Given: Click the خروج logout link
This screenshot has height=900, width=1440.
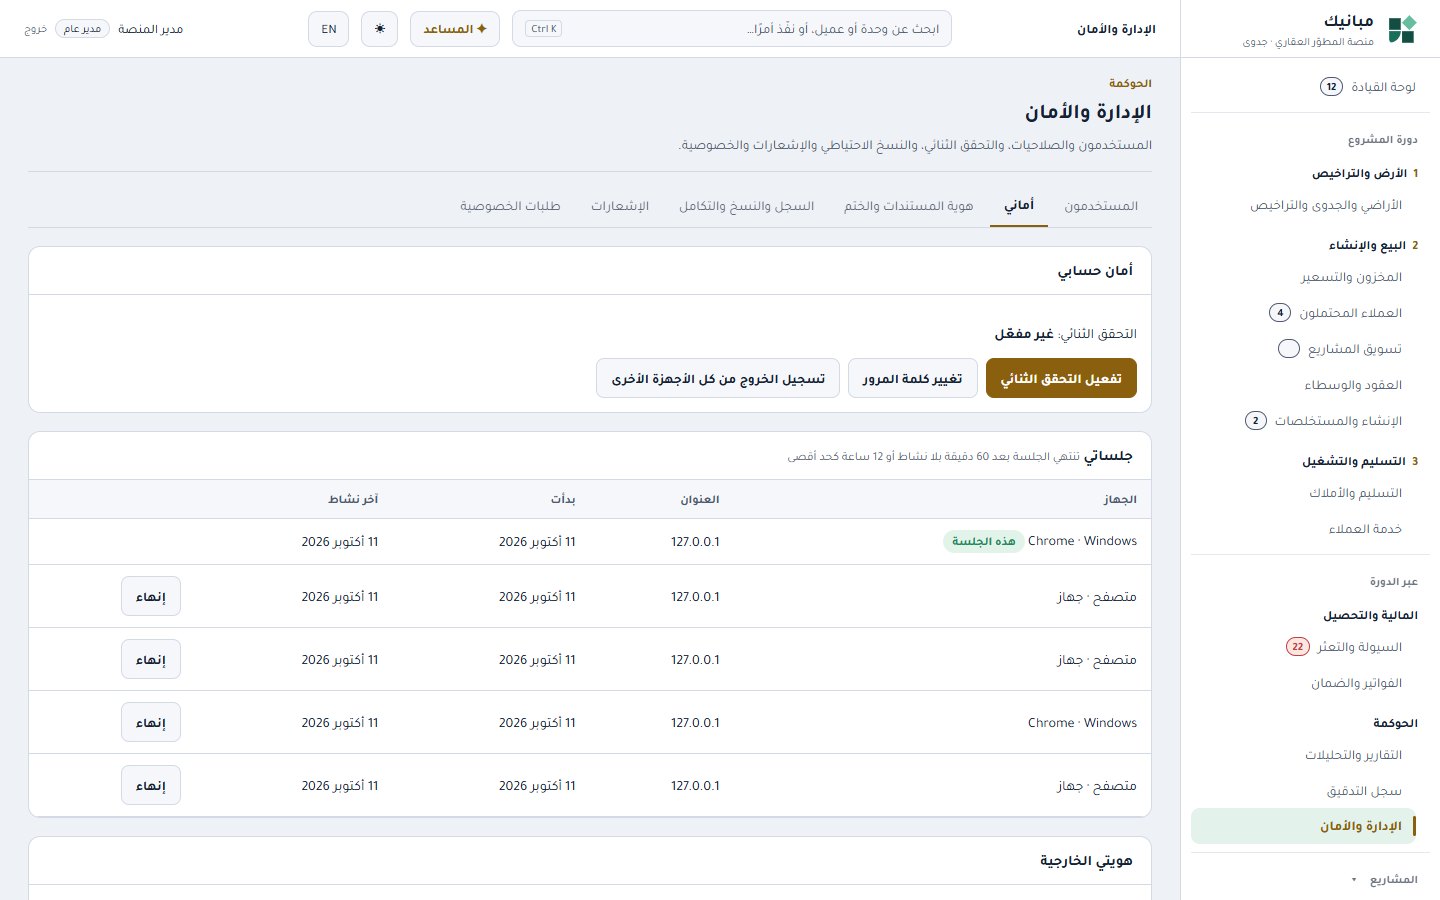Looking at the screenshot, I should click(36, 29).
